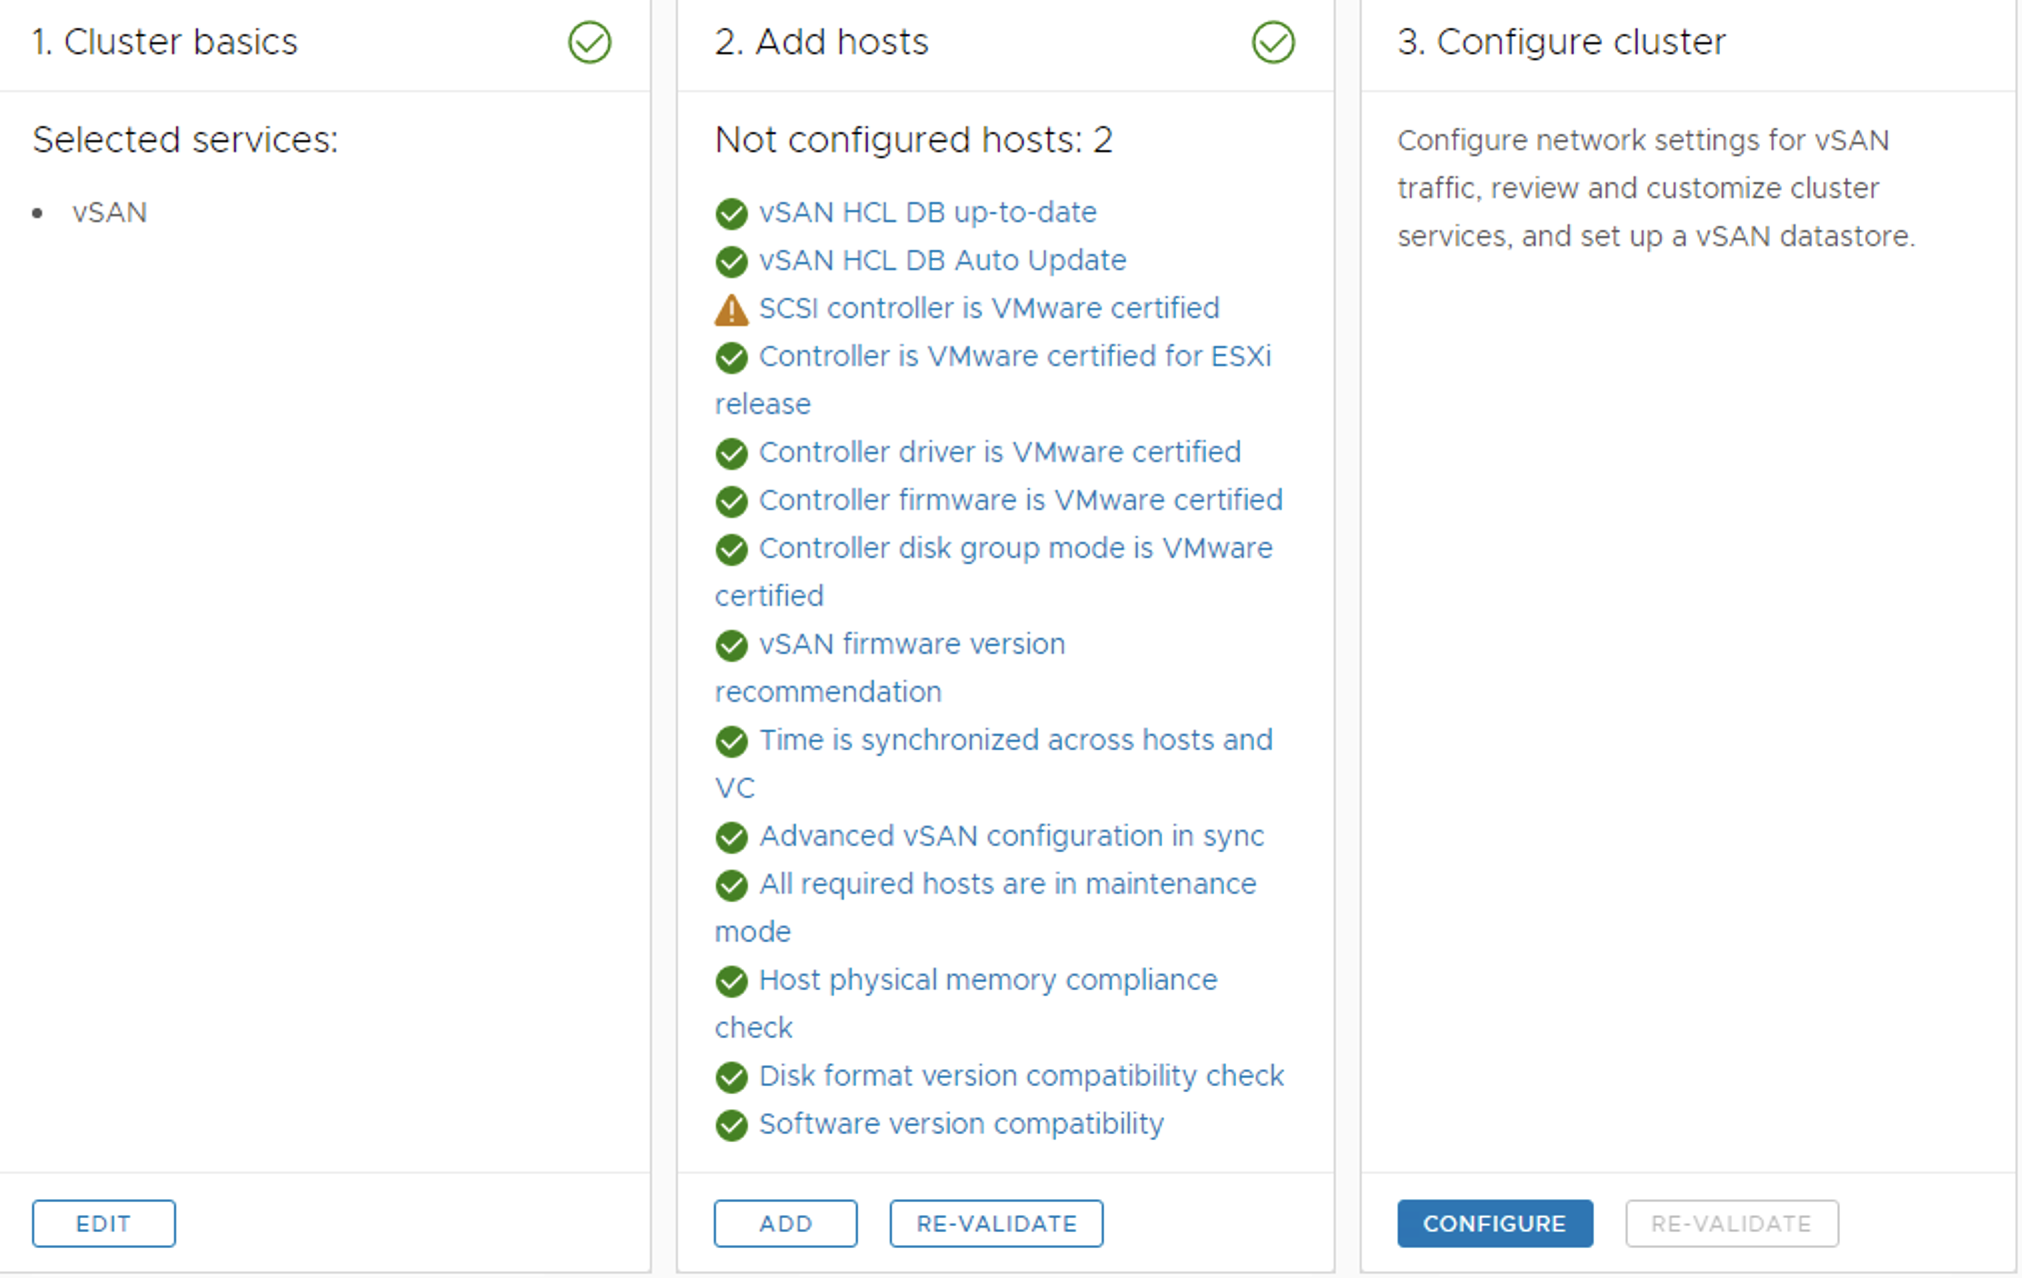The image size is (2022, 1278).
Task: Click the Cluster basics completed checkmark icon
Action: pyautogui.click(x=589, y=42)
